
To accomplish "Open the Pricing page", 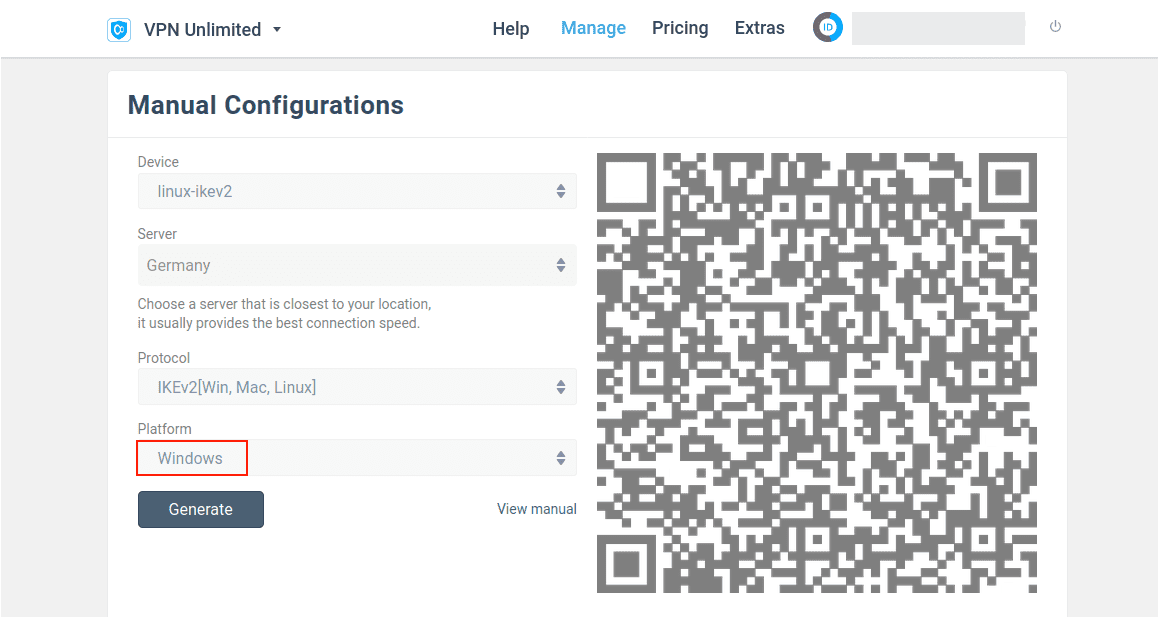I will coord(680,28).
